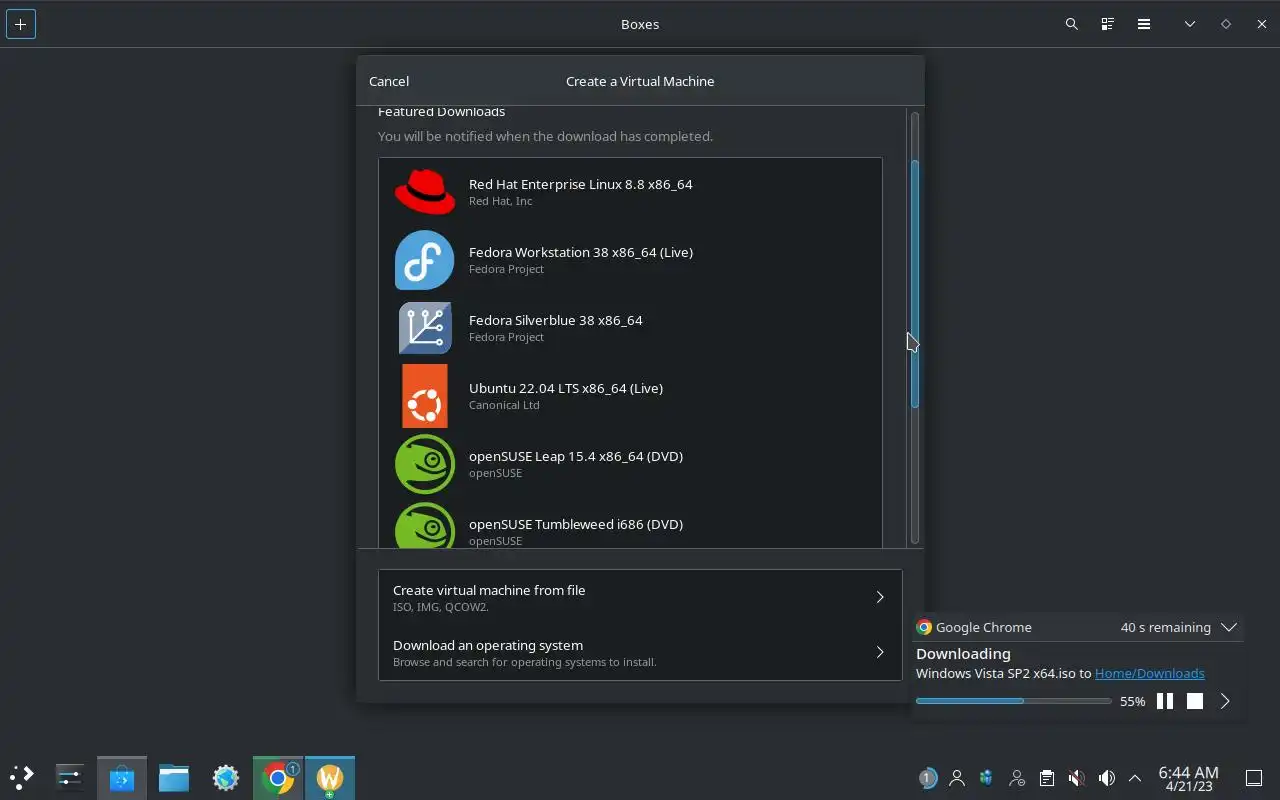Switch to Boxes app in taskbar
The height and width of the screenshot is (800, 1280).
[330, 777]
